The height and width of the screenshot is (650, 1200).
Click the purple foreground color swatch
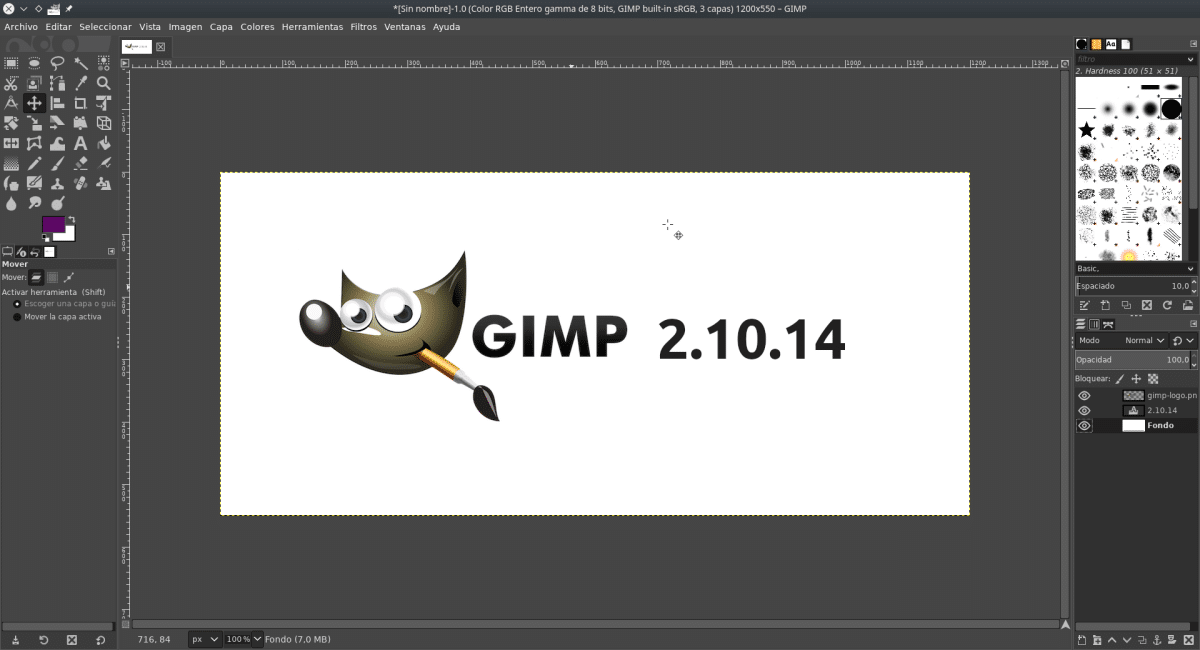(x=53, y=224)
